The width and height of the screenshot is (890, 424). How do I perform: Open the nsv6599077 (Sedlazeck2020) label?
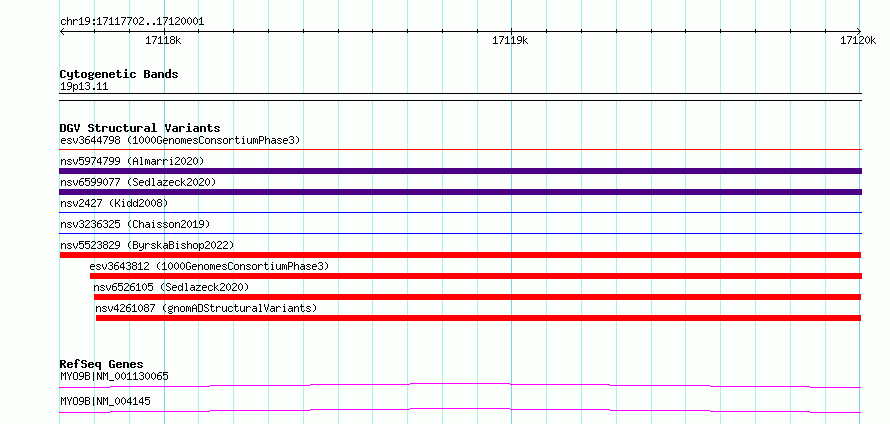pos(138,182)
